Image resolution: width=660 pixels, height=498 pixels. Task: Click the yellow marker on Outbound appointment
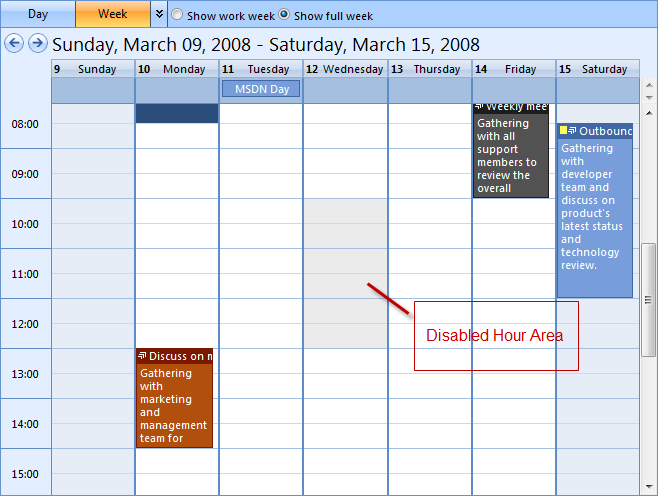click(x=563, y=131)
